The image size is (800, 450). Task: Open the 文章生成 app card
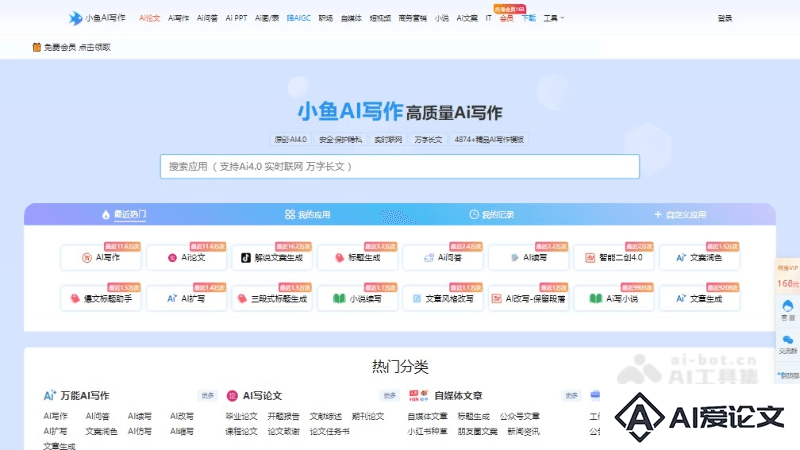(x=699, y=298)
